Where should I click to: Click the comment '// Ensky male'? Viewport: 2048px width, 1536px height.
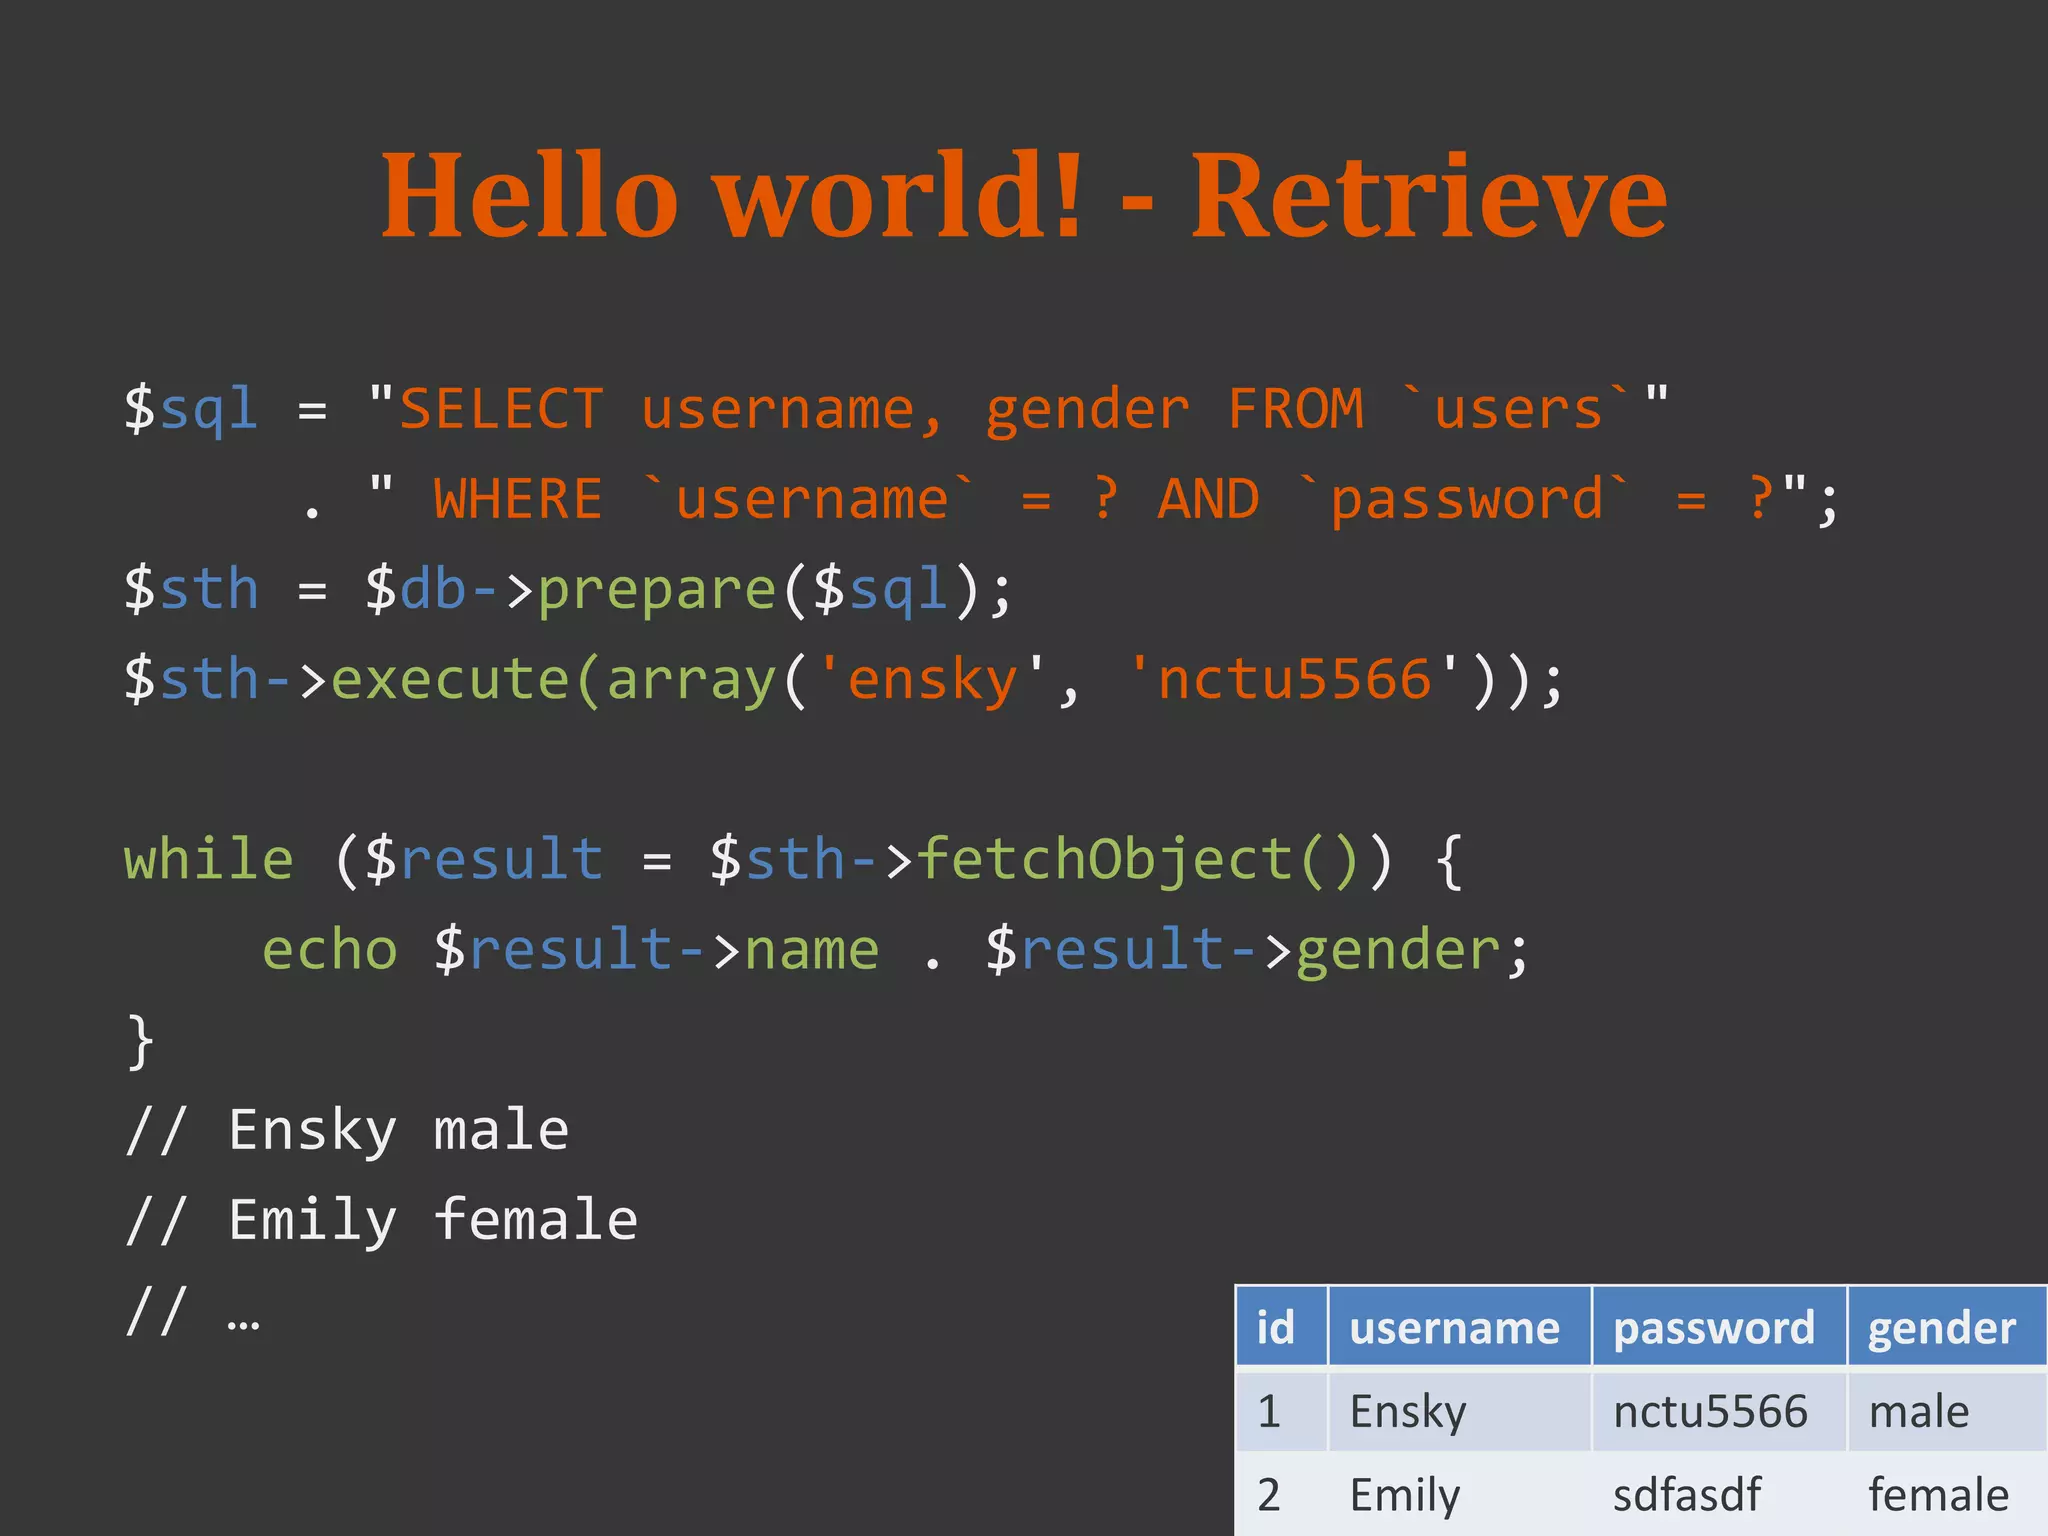click(347, 1131)
